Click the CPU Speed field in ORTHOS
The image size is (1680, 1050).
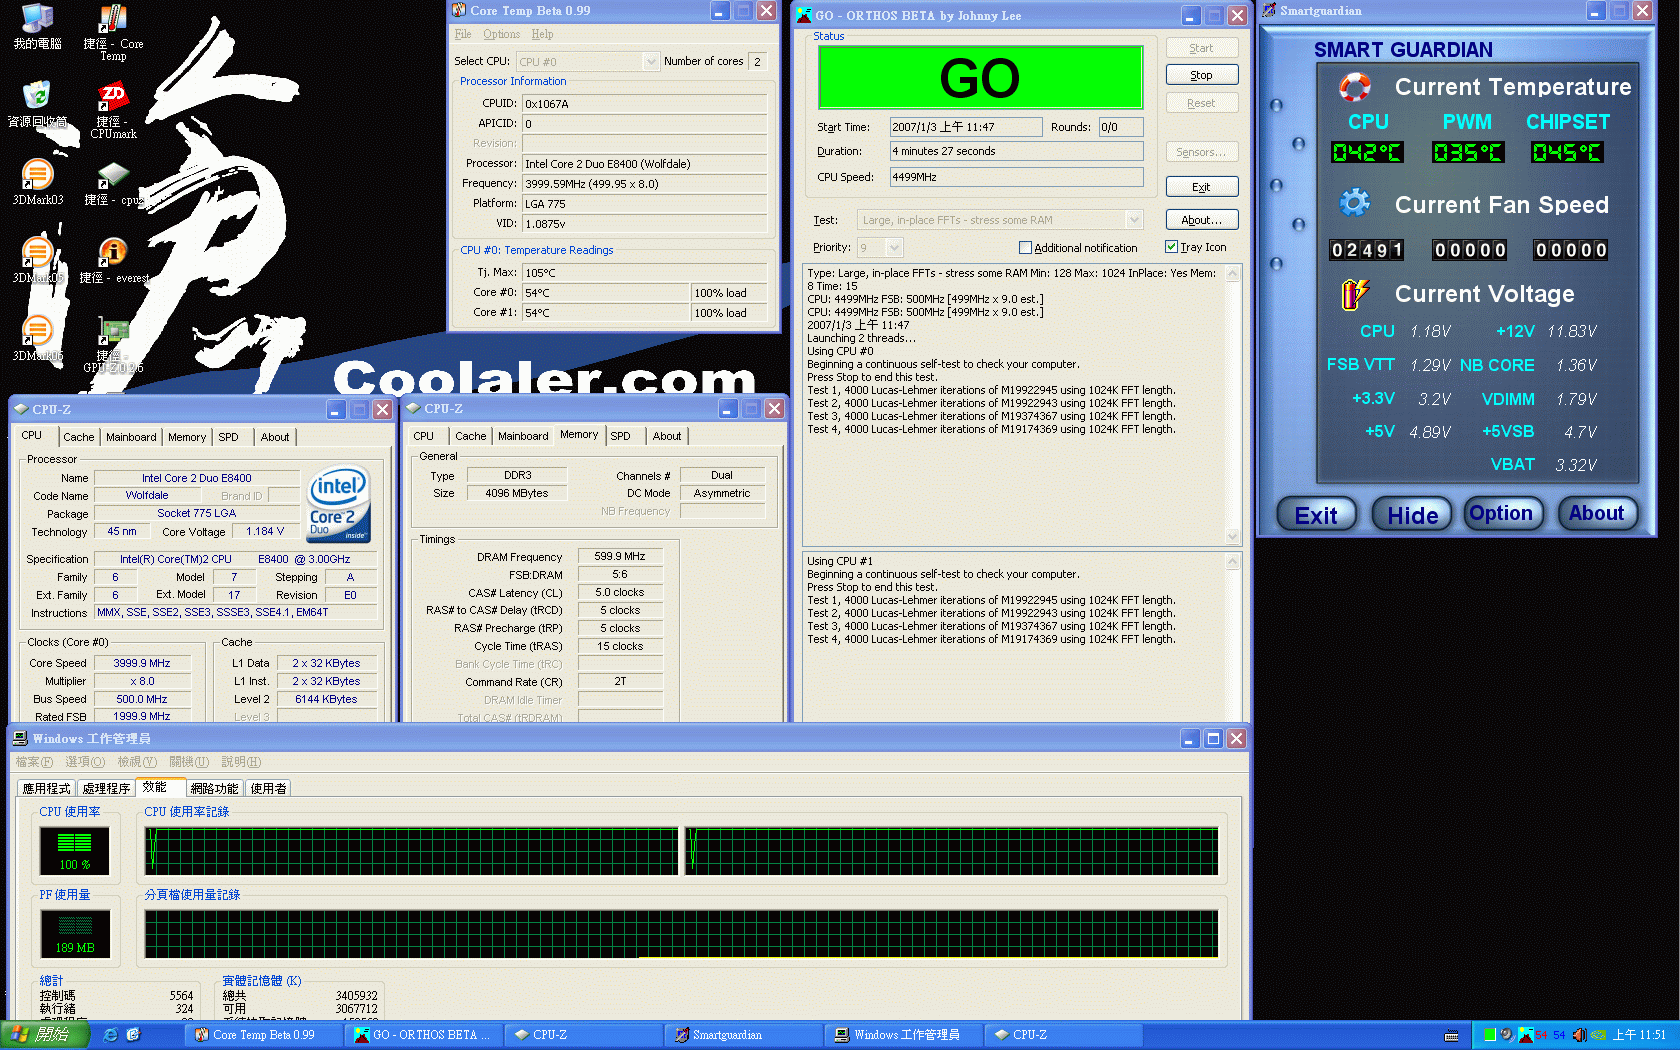tap(1016, 177)
